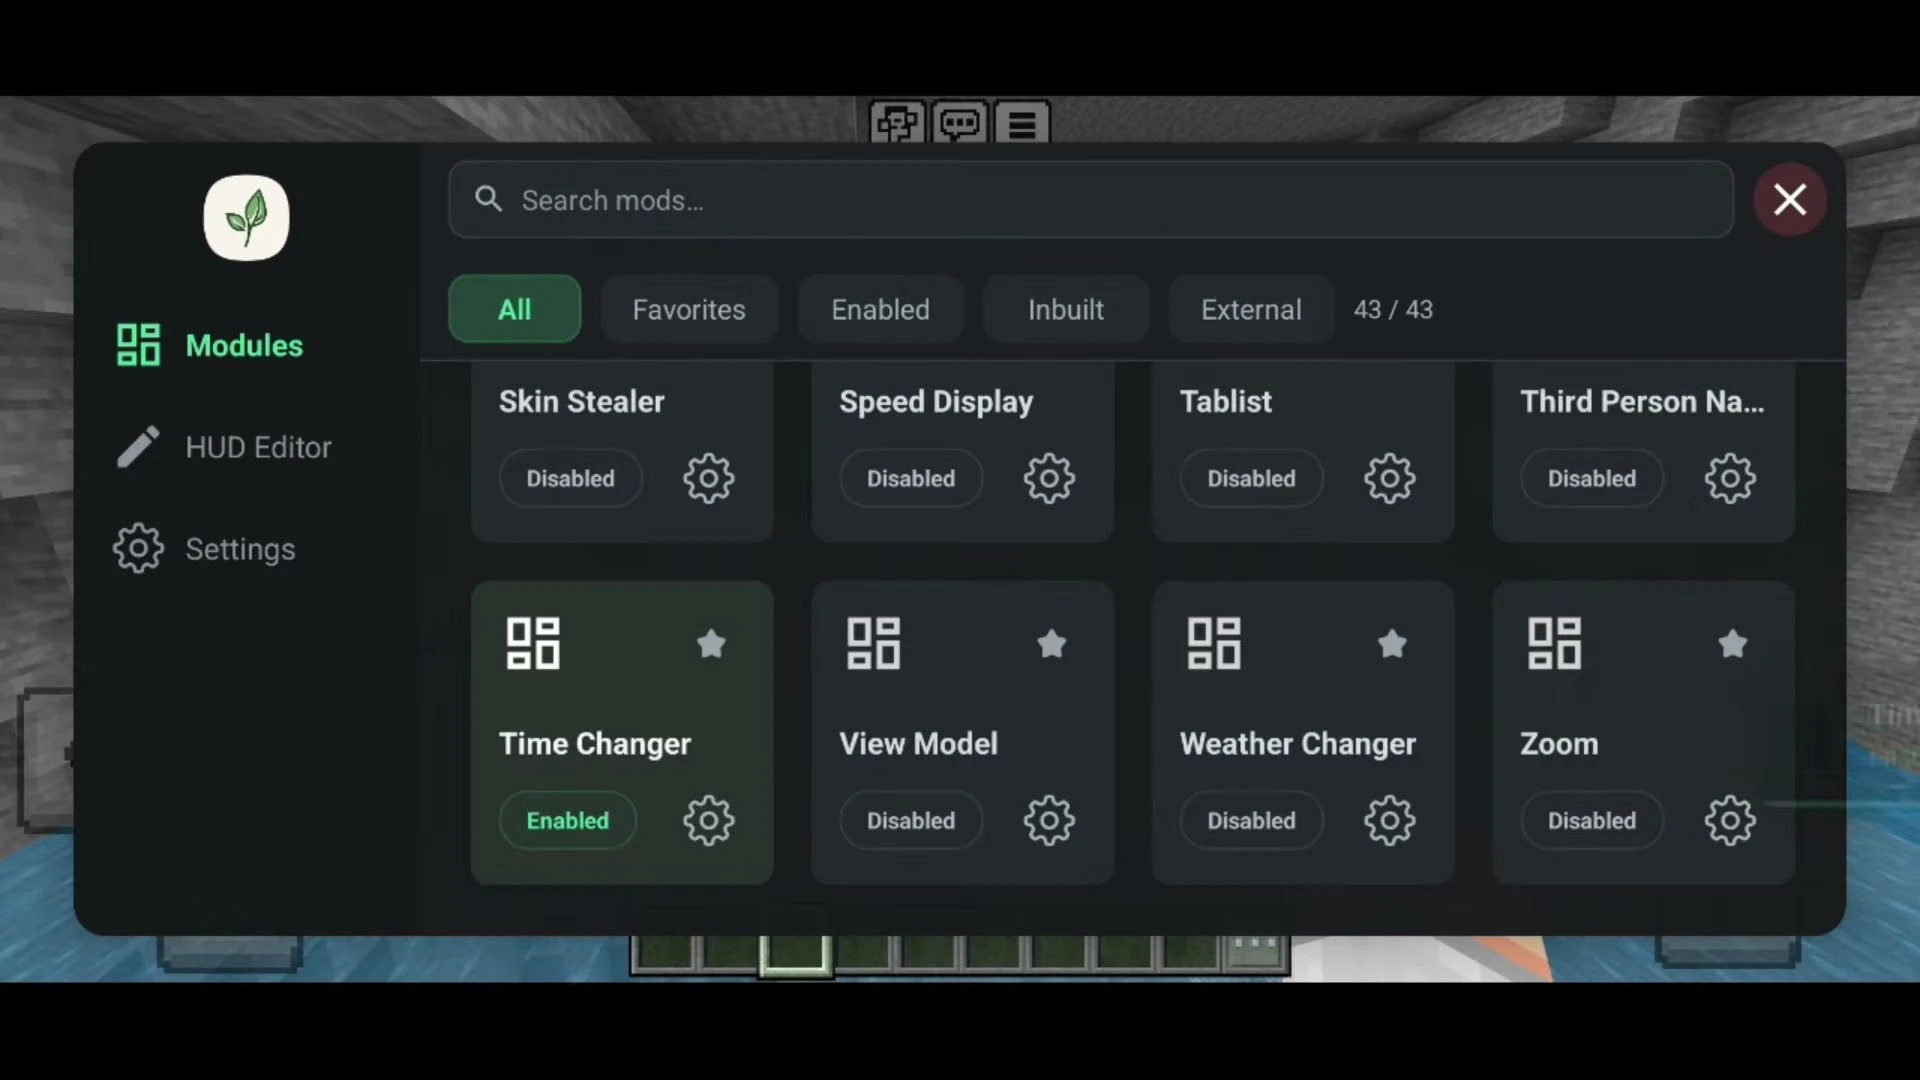Favorite the View Model module star
This screenshot has height=1080, width=1920.
click(1052, 643)
